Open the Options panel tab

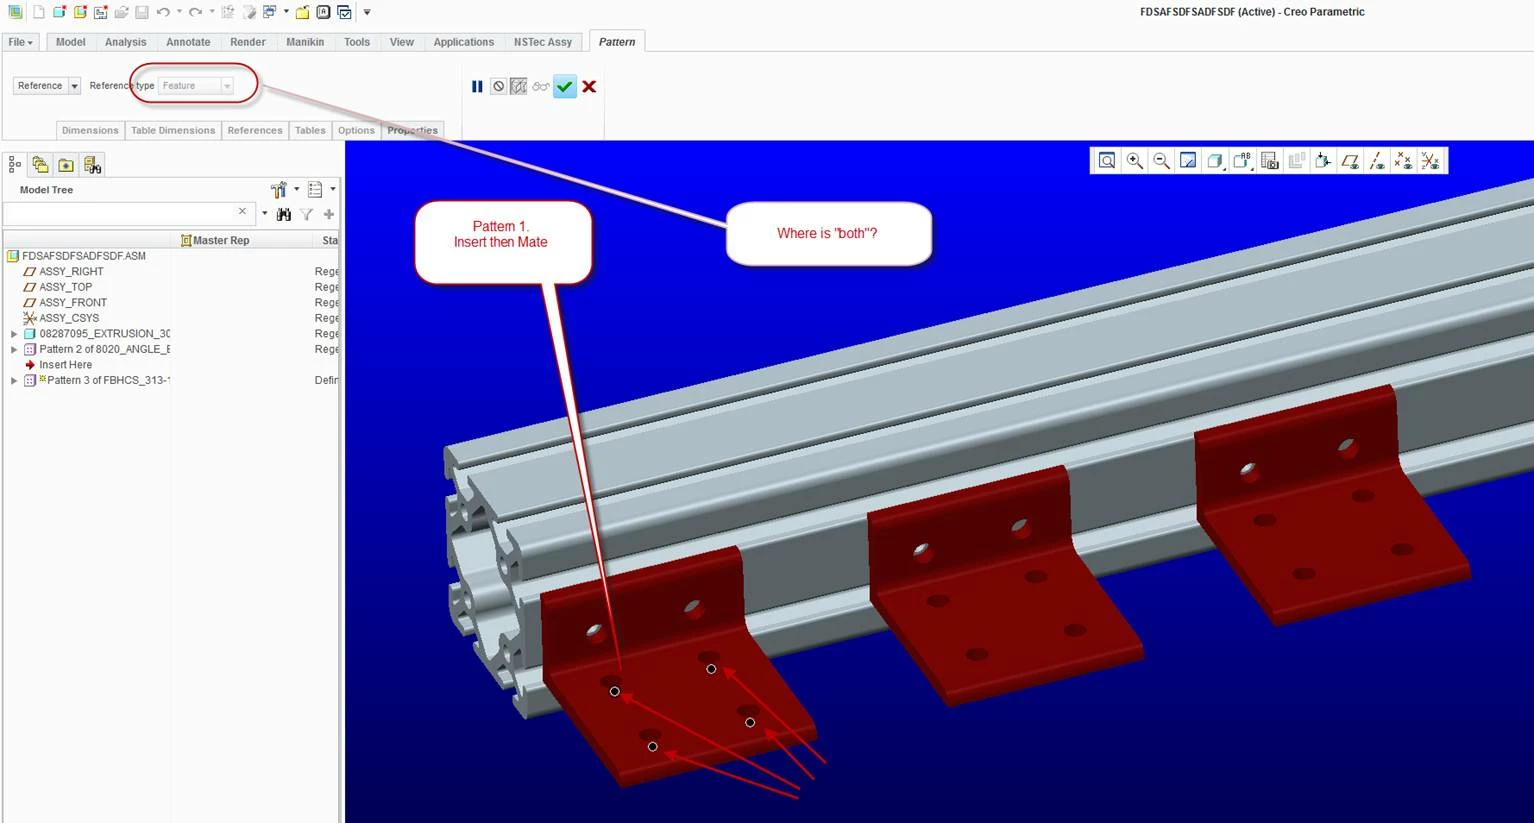tap(356, 130)
